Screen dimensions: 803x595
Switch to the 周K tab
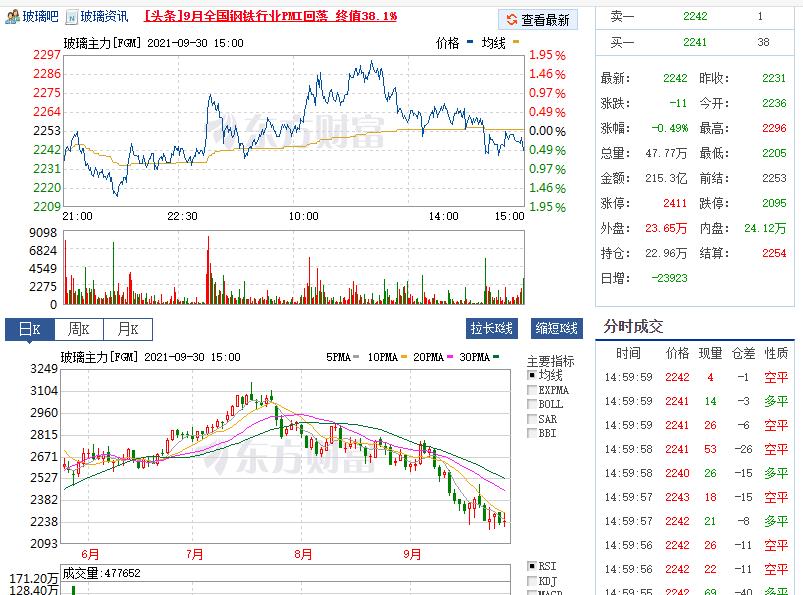[79, 329]
